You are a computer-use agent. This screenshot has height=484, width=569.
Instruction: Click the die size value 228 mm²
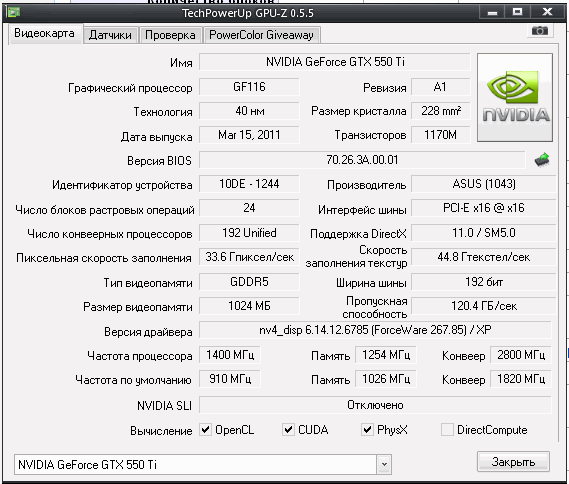(x=440, y=111)
